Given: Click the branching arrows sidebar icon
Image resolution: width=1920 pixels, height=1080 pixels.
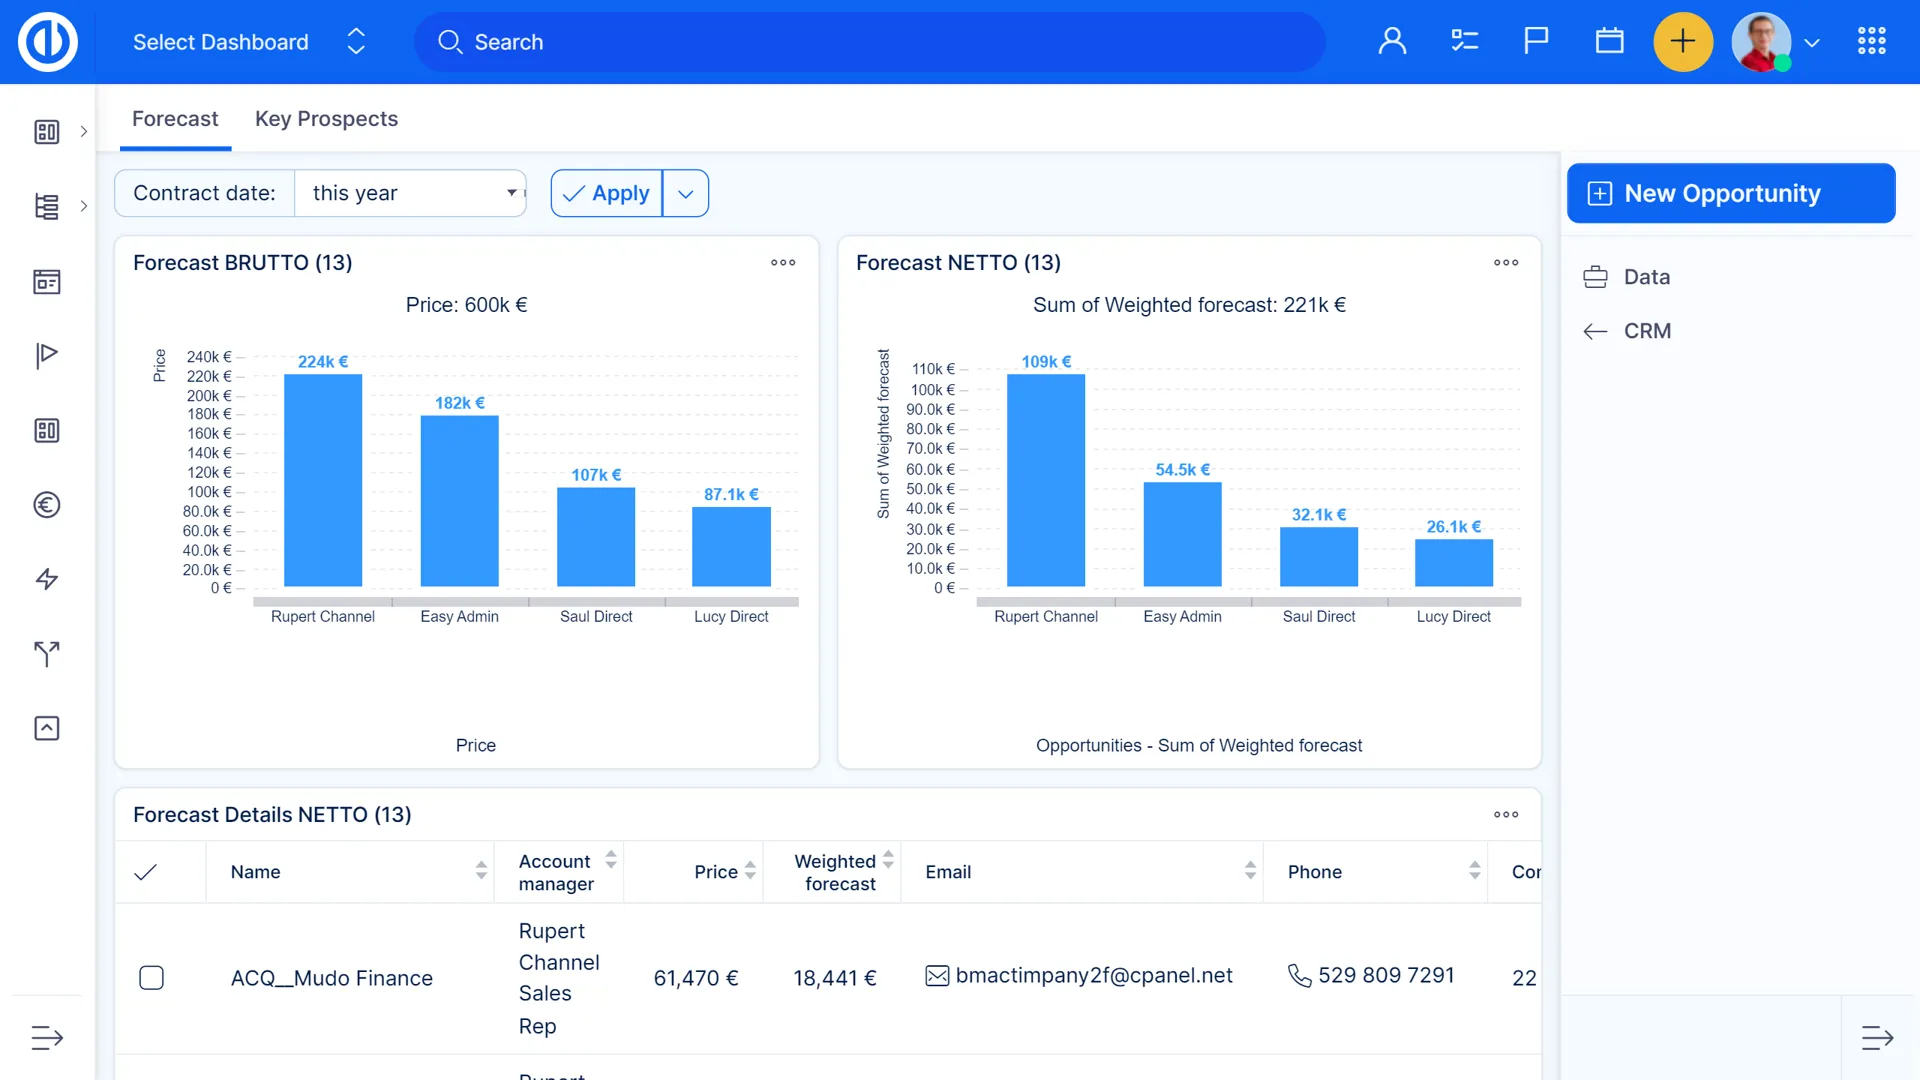Looking at the screenshot, I should click(x=47, y=654).
